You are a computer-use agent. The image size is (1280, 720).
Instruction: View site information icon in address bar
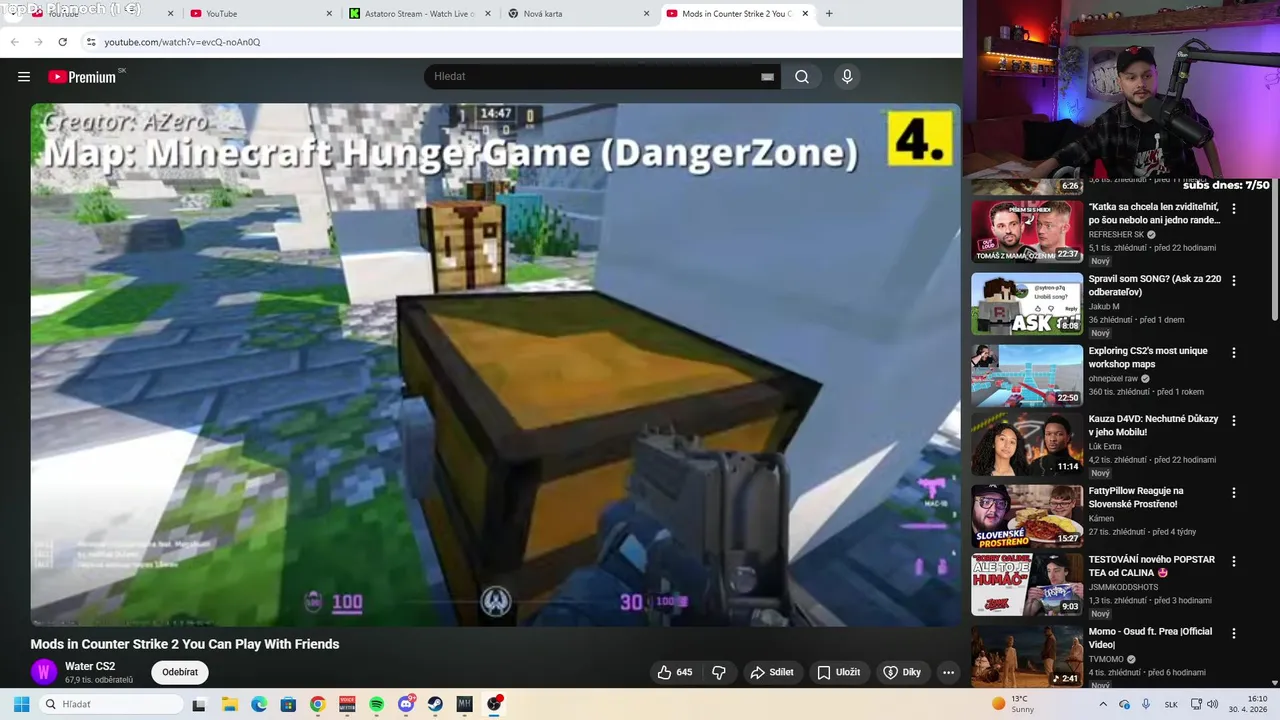coord(91,42)
